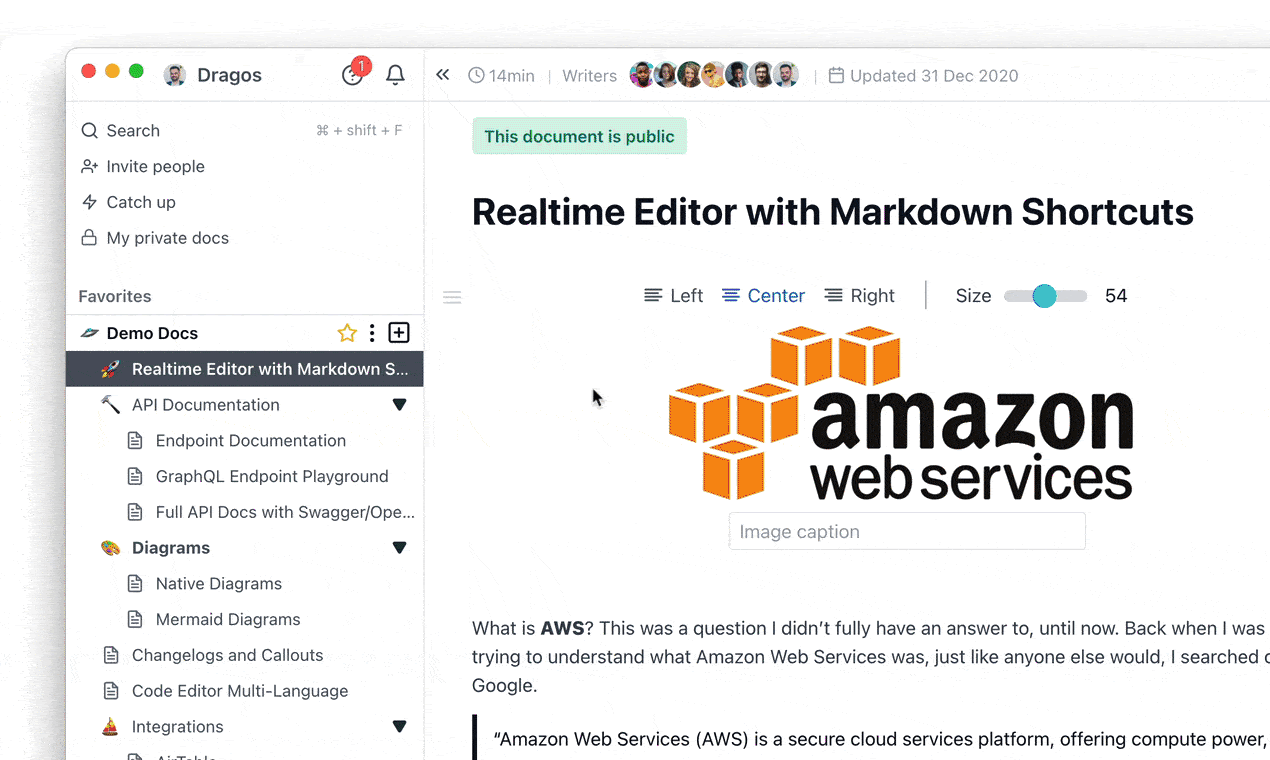This screenshot has height=760, width=1270.
Task: Toggle Center alignment for the image
Action: click(x=763, y=295)
